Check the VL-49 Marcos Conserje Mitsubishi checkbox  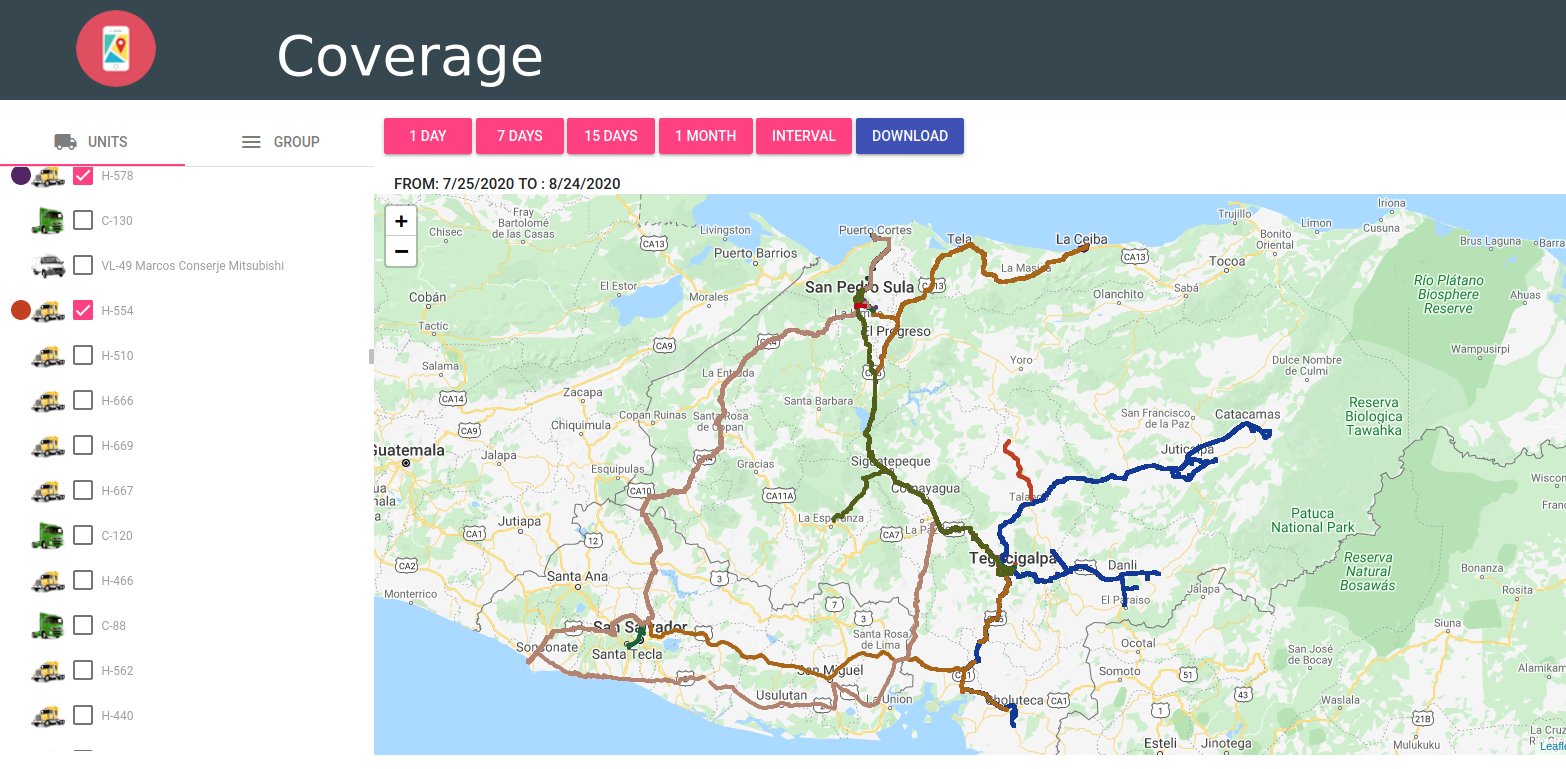(x=84, y=265)
